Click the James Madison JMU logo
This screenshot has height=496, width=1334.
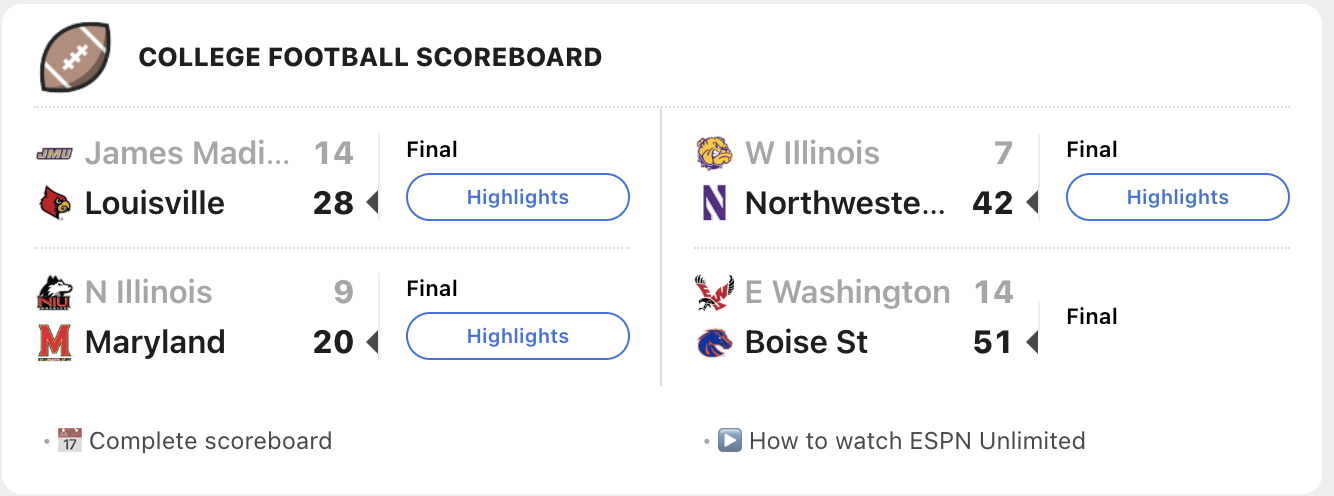[54, 154]
